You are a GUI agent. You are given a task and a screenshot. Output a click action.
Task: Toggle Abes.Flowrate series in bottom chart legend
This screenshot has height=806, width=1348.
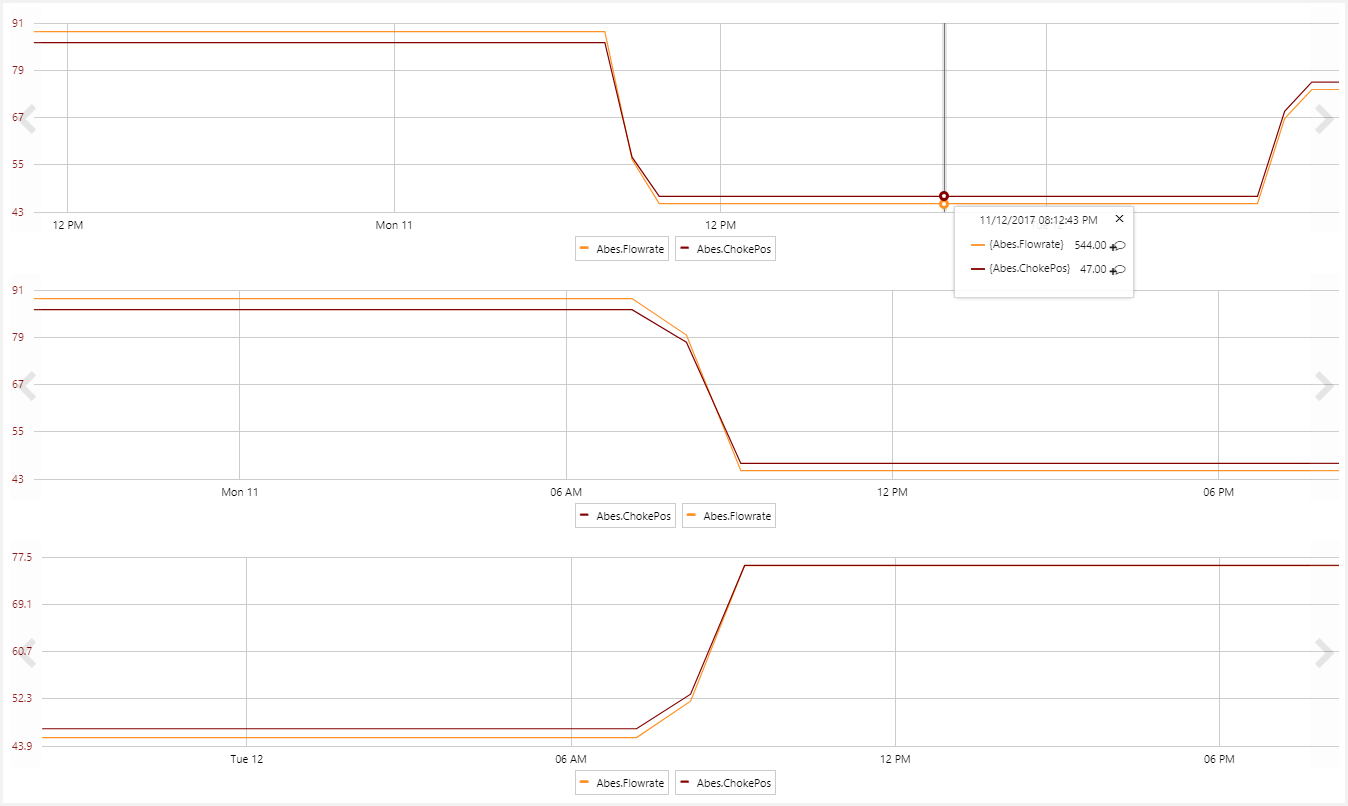point(622,783)
